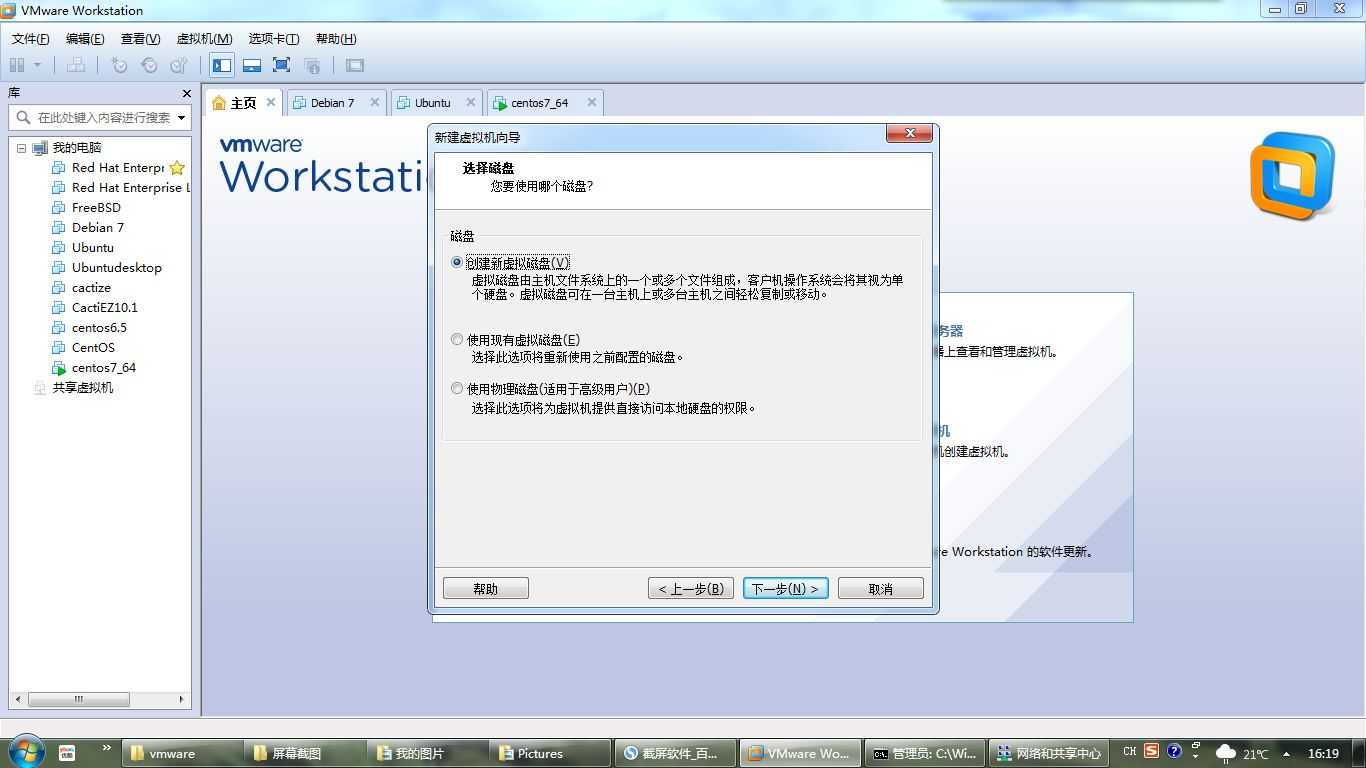Close the centos7_64 tab
1366x768 pixels.
[592, 102]
